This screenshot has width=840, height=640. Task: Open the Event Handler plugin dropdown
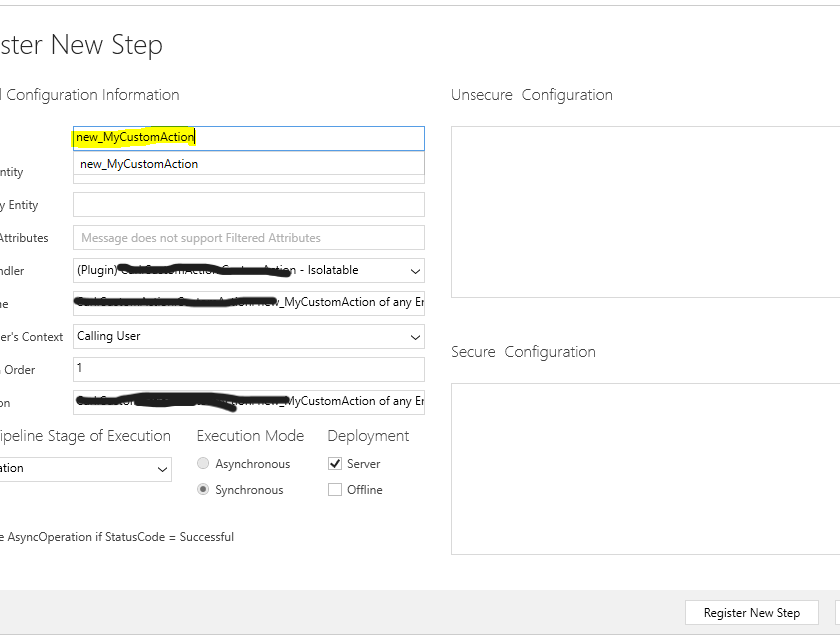click(x=414, y=271)
